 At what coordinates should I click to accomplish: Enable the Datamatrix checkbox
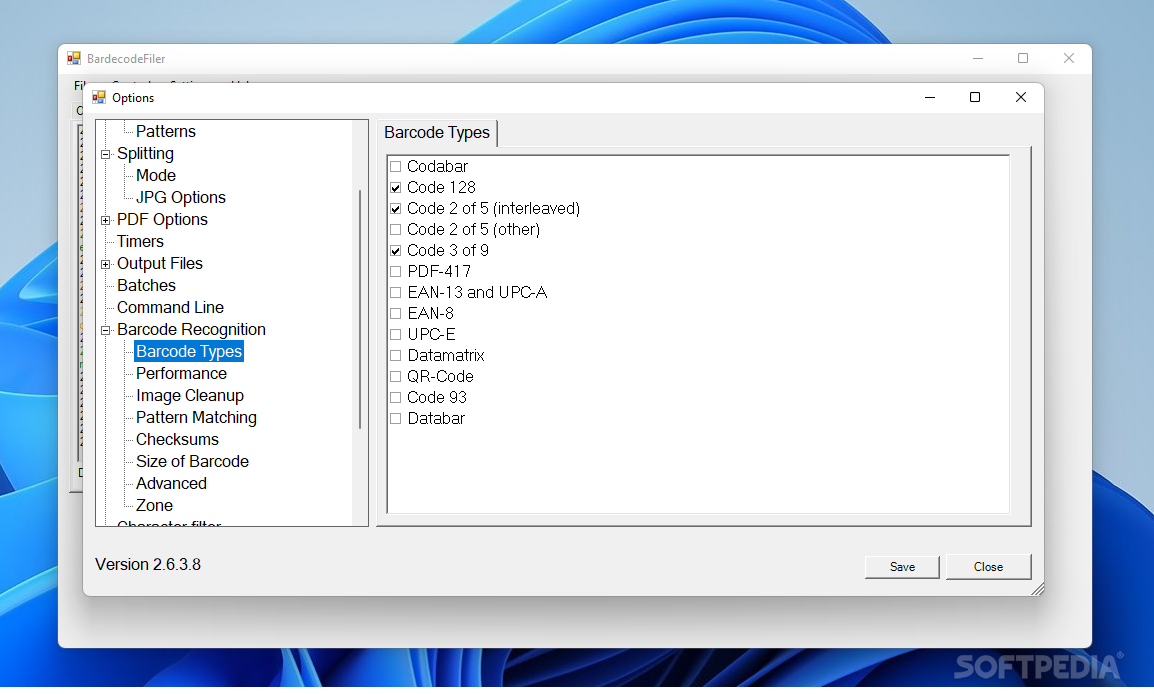pos(395,355)
